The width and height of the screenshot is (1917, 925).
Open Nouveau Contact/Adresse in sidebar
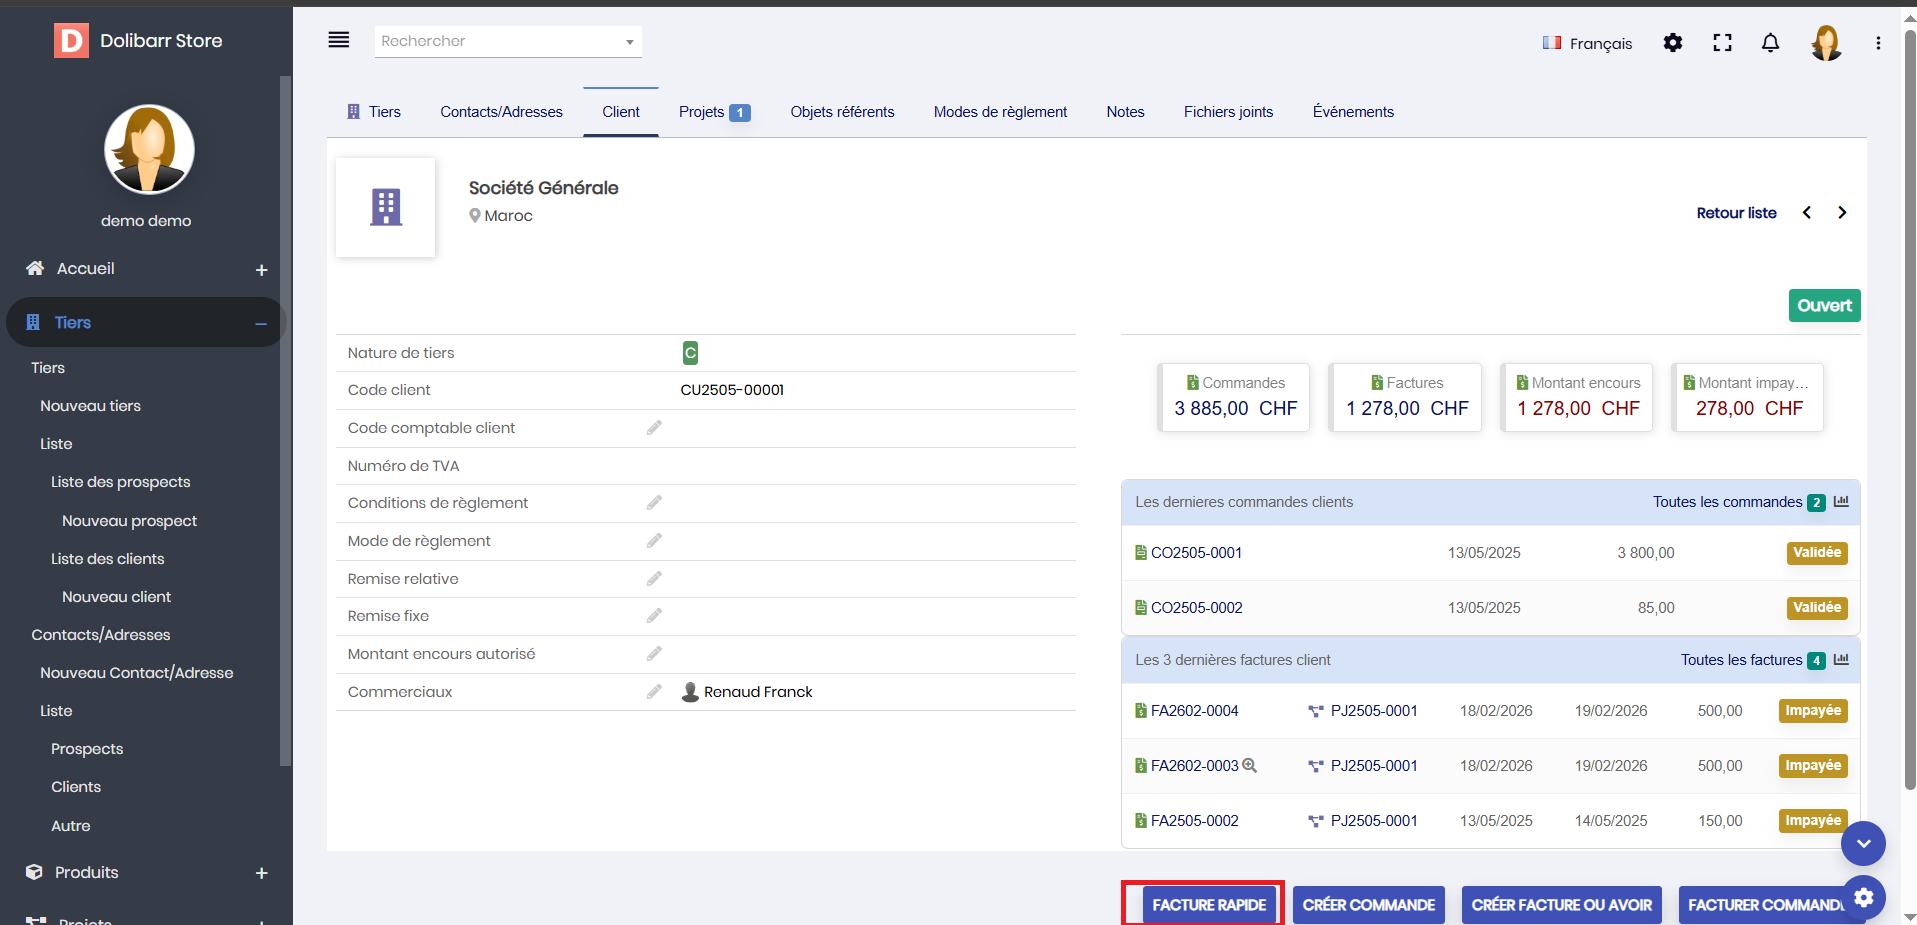click(136, 673)
